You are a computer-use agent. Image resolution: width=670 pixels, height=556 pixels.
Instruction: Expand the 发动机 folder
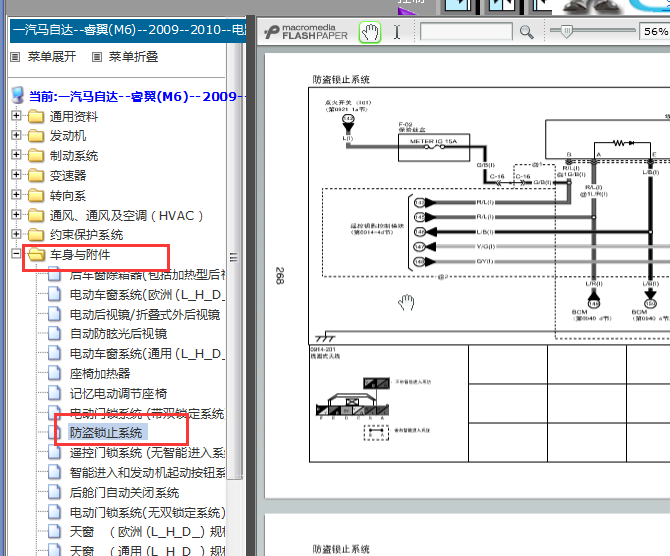tap(16, 135)
